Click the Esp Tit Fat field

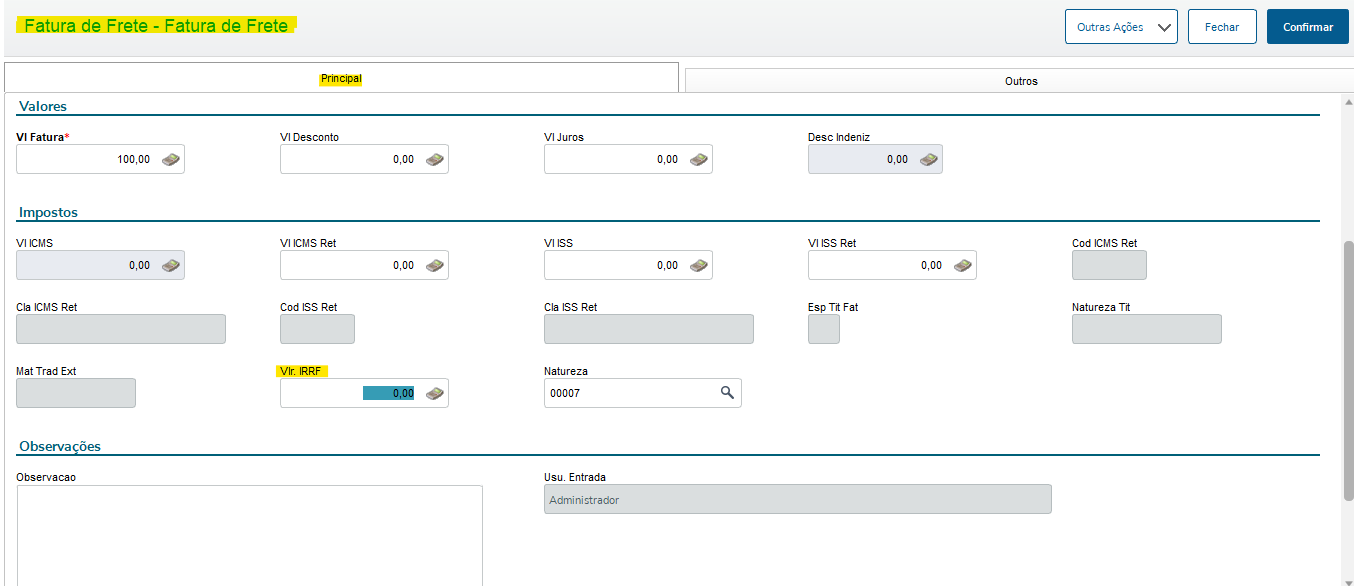tap(824, 329)
